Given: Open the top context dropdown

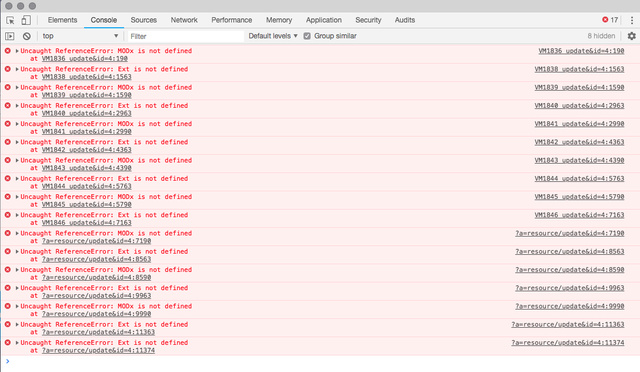Looking at the screenshot, I should [80, 36].
